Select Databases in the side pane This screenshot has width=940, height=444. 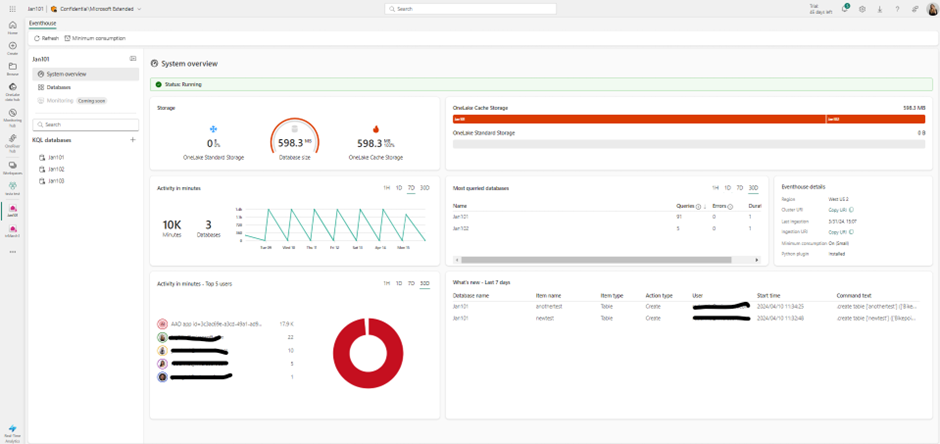point(86,87)
